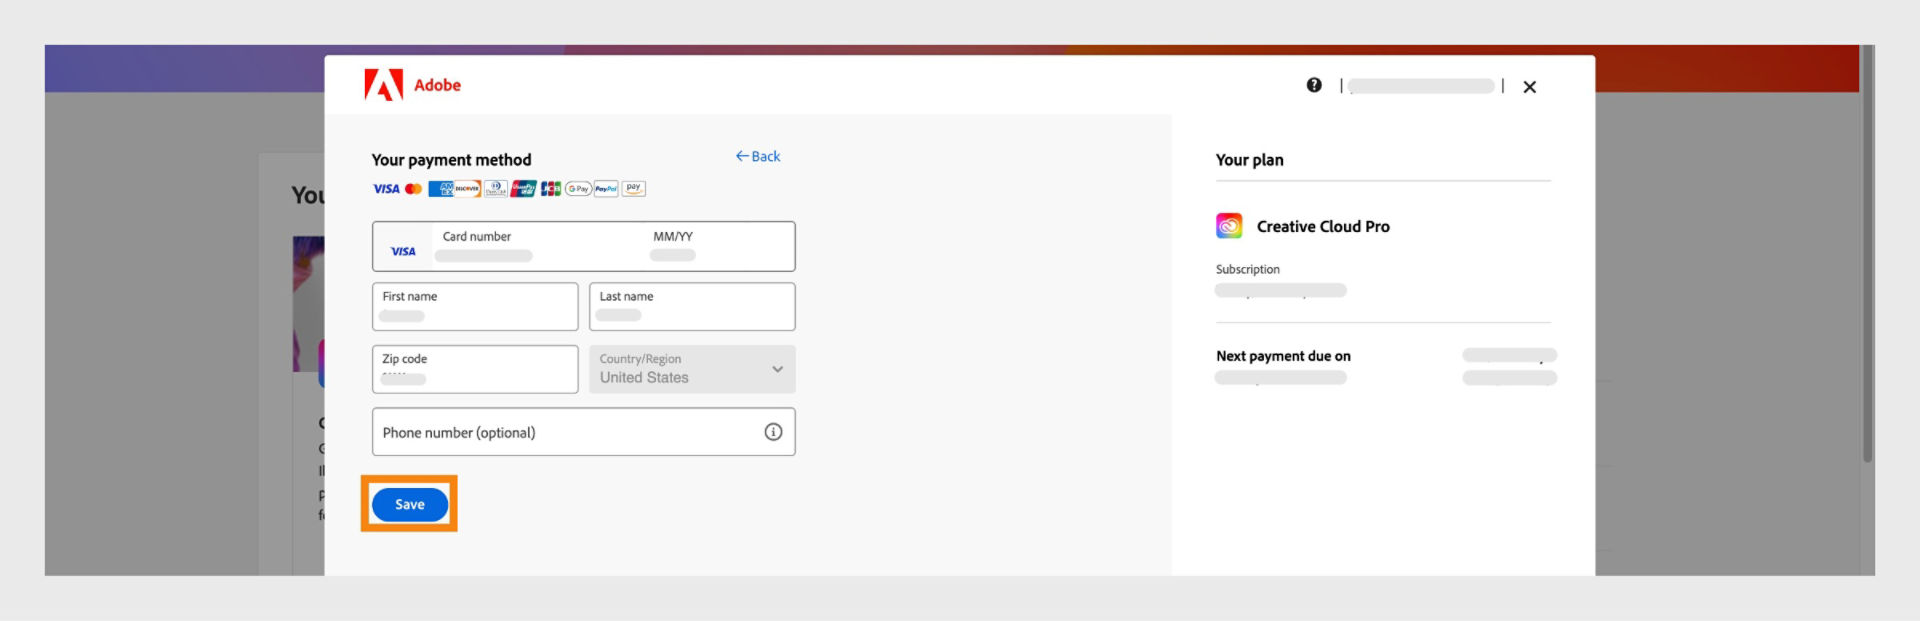Go back using the Back link
The width and height of the screenshot is (1920, 621).
tap(758, 156)
